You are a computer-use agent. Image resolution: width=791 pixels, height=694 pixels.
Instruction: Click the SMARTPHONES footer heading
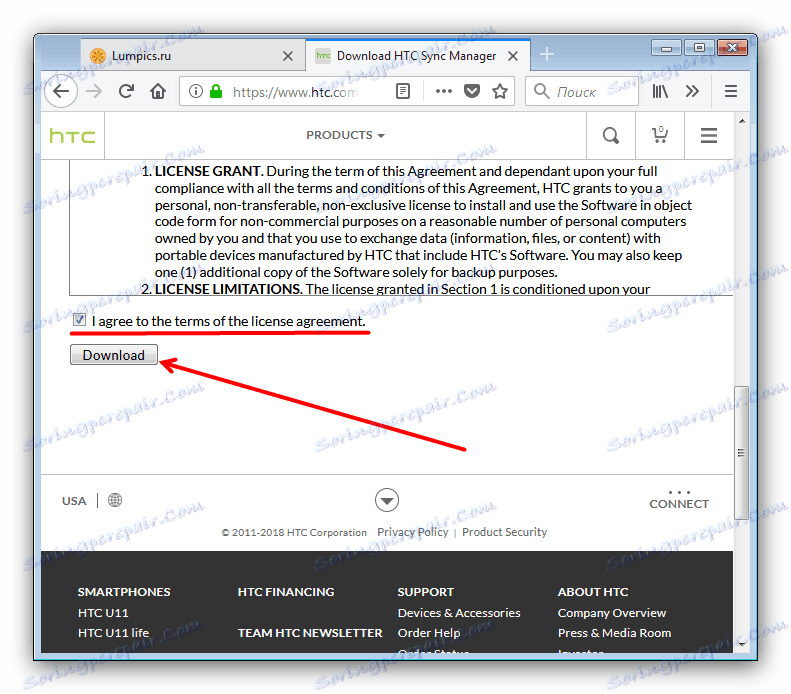pos(124,592)
